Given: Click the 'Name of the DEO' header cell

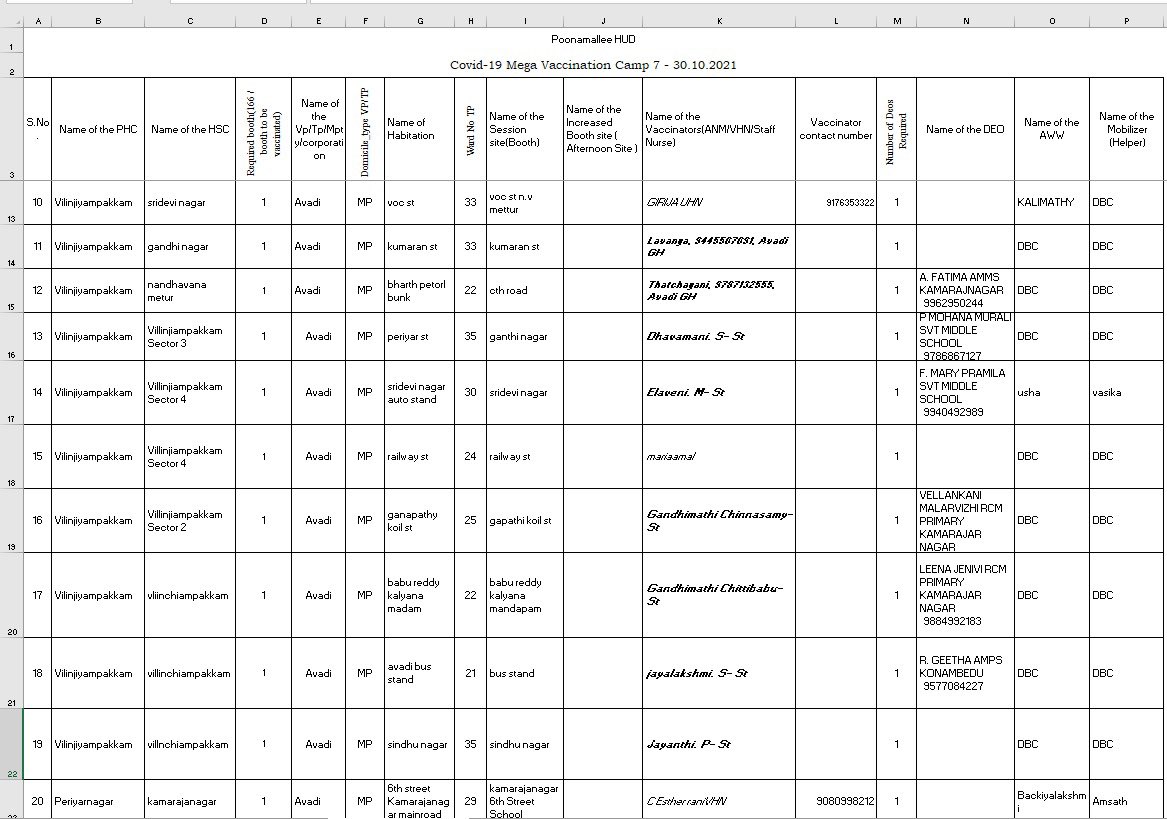Looking at the screenshot, I should pyautogui.click(x=965, y=129).
